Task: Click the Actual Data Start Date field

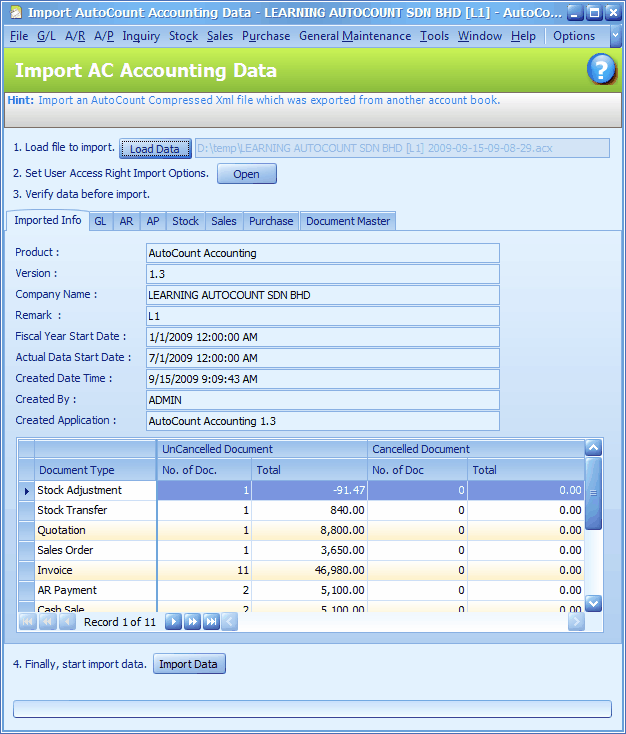Action: tap(323, 358)
